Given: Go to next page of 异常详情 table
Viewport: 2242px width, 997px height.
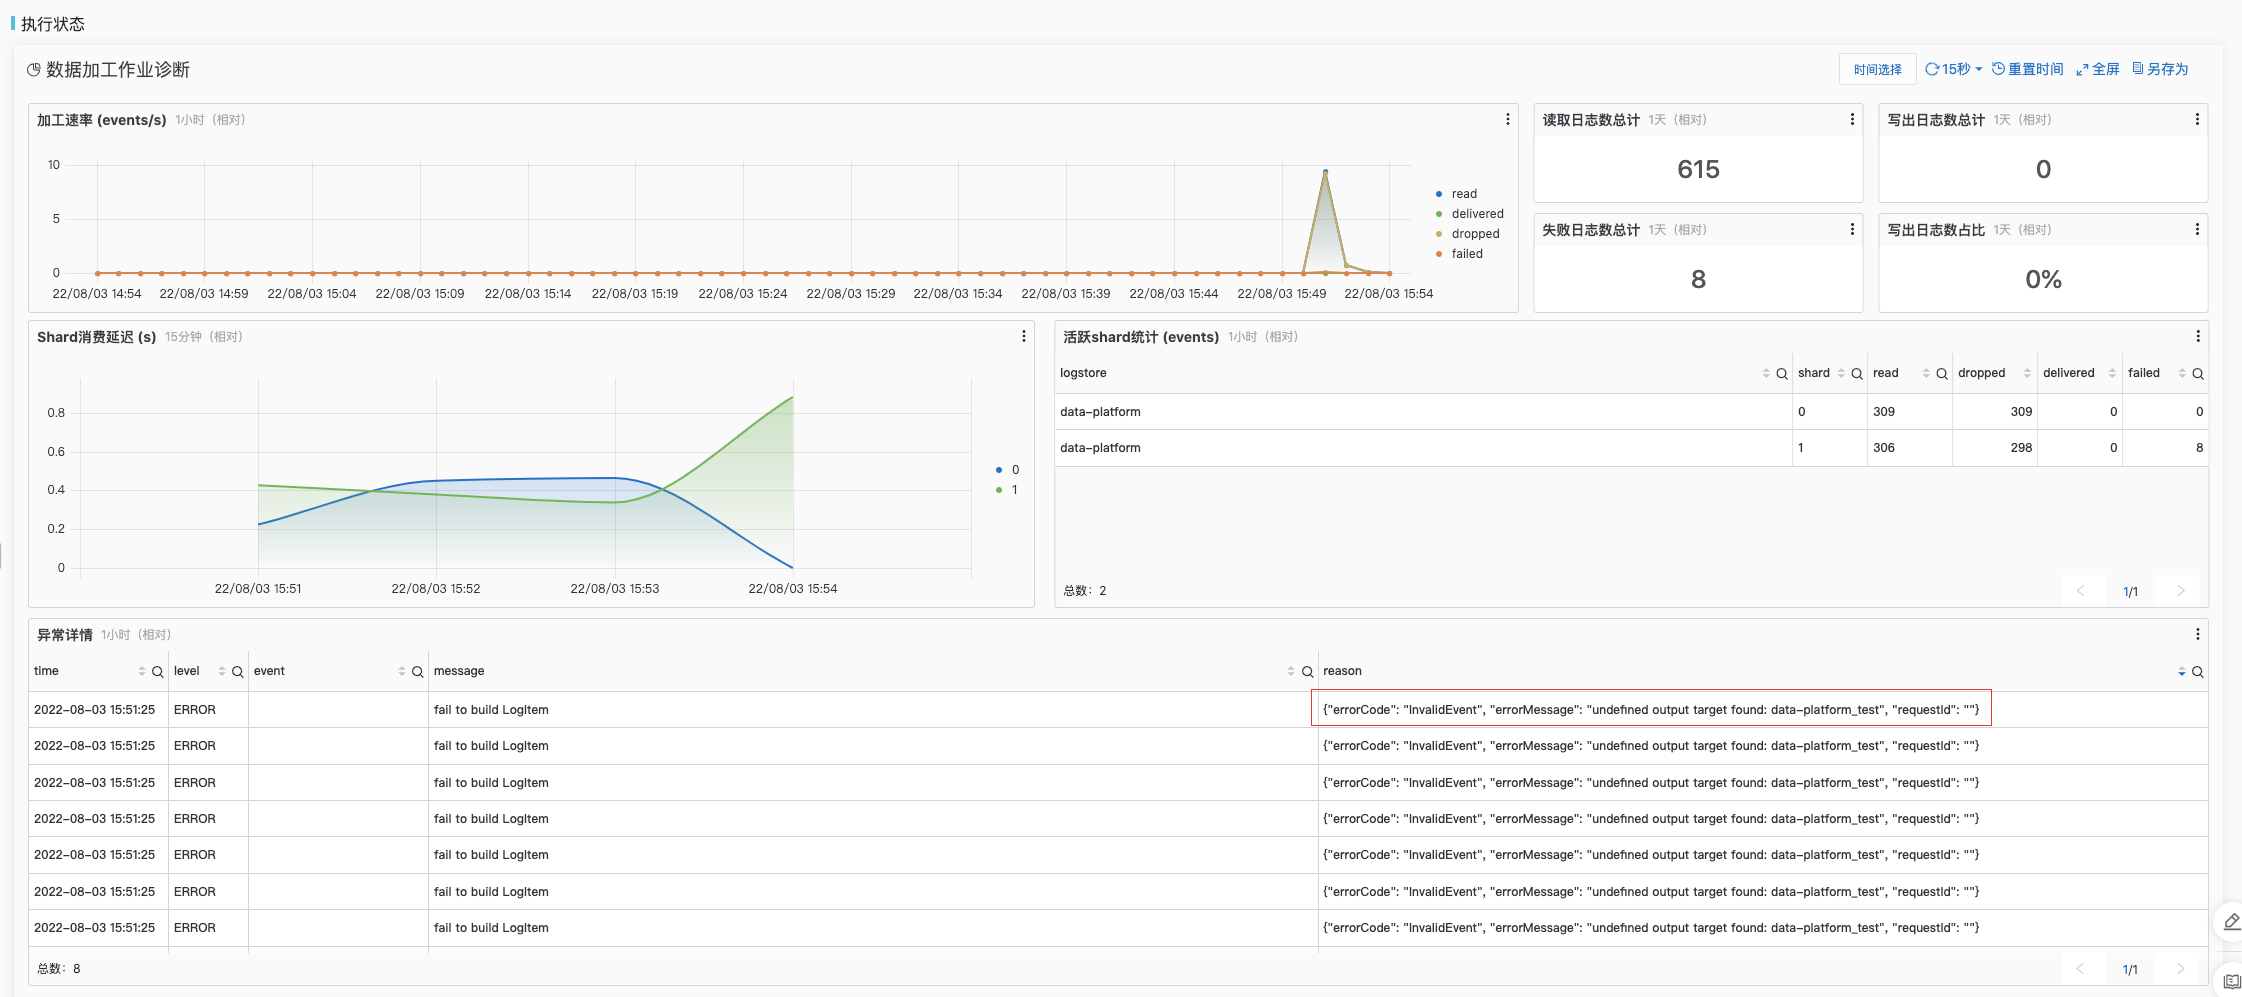Looking at the screenshot, I should pos(2181,969).
